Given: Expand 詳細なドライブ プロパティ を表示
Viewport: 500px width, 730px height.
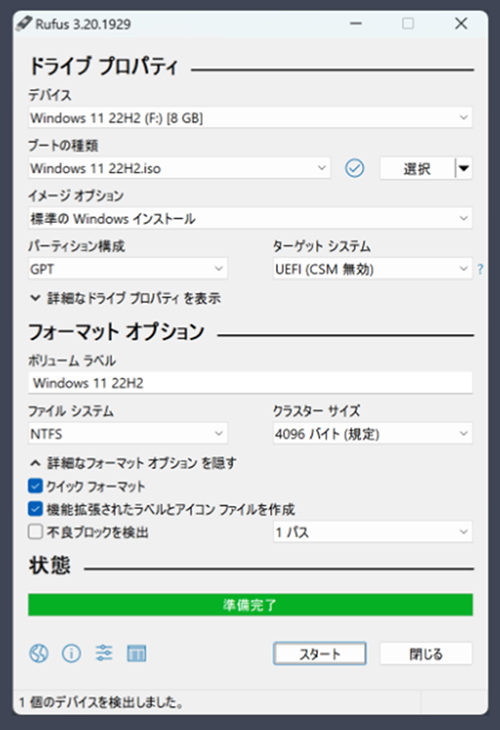Looking at the screenshot, I should point(125,298).
